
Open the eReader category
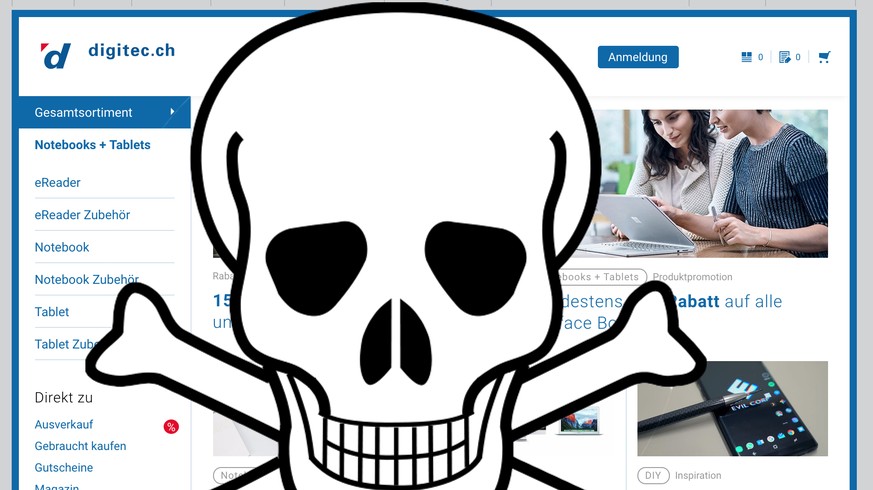pyautogui.click(x=57, y=183)
